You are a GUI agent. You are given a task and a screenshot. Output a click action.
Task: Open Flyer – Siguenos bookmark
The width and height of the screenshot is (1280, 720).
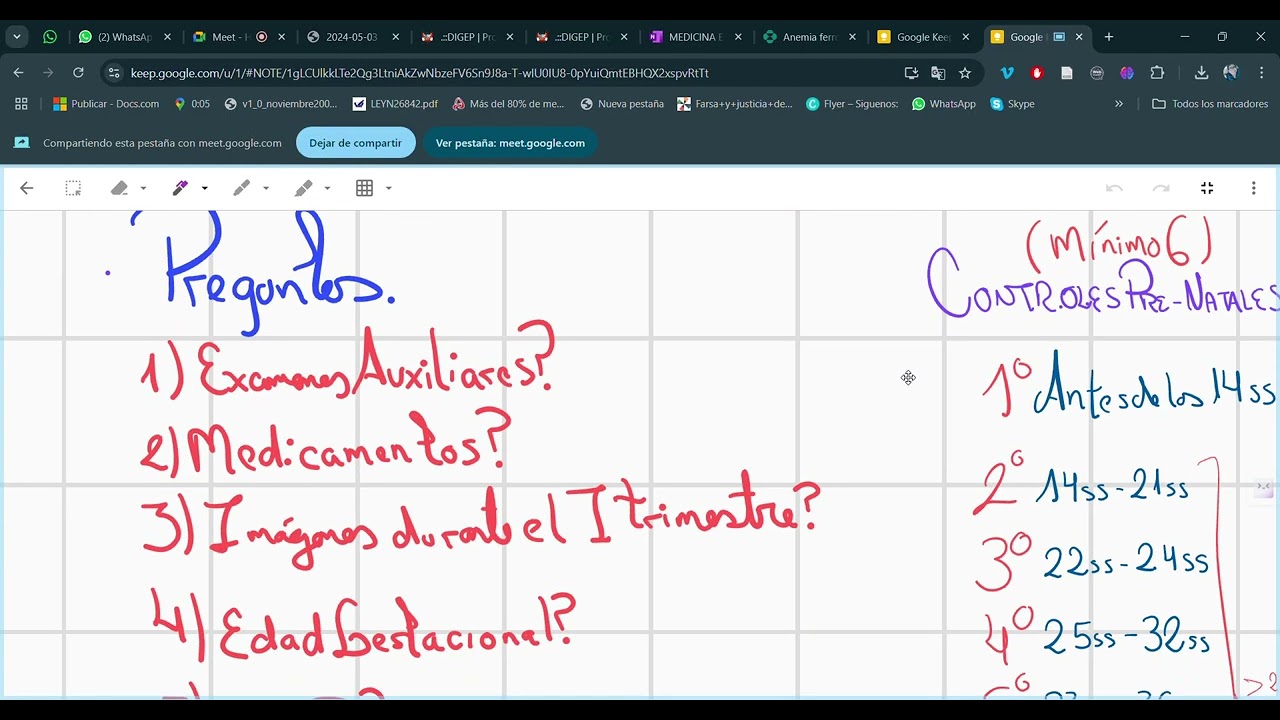pyautogui.click(x=853, y=104)
